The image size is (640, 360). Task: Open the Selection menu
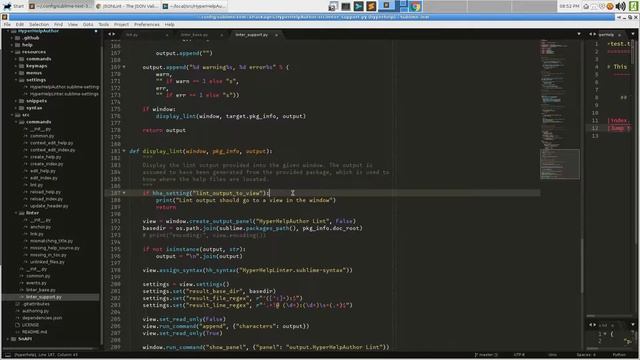[39, 24]
